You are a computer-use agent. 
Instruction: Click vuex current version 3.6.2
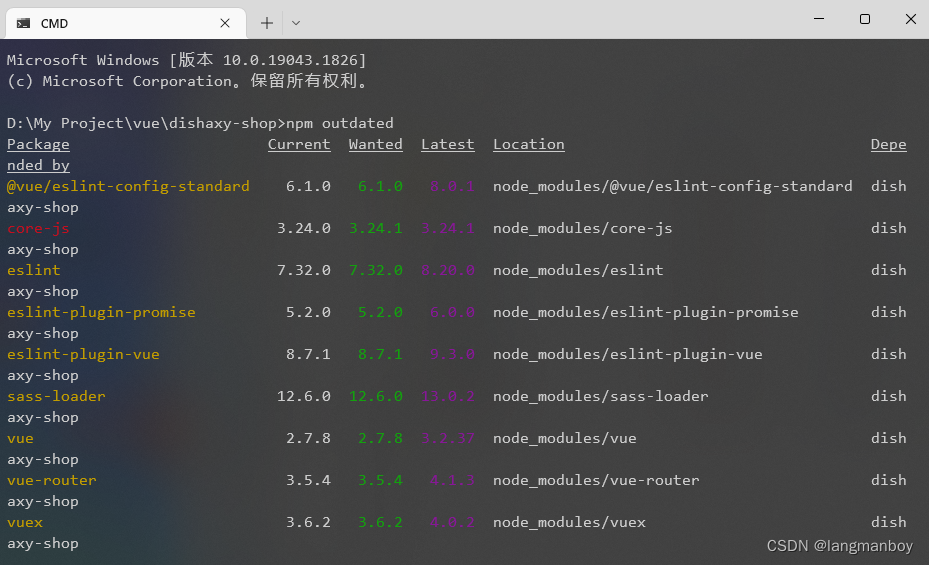(308, 522)
